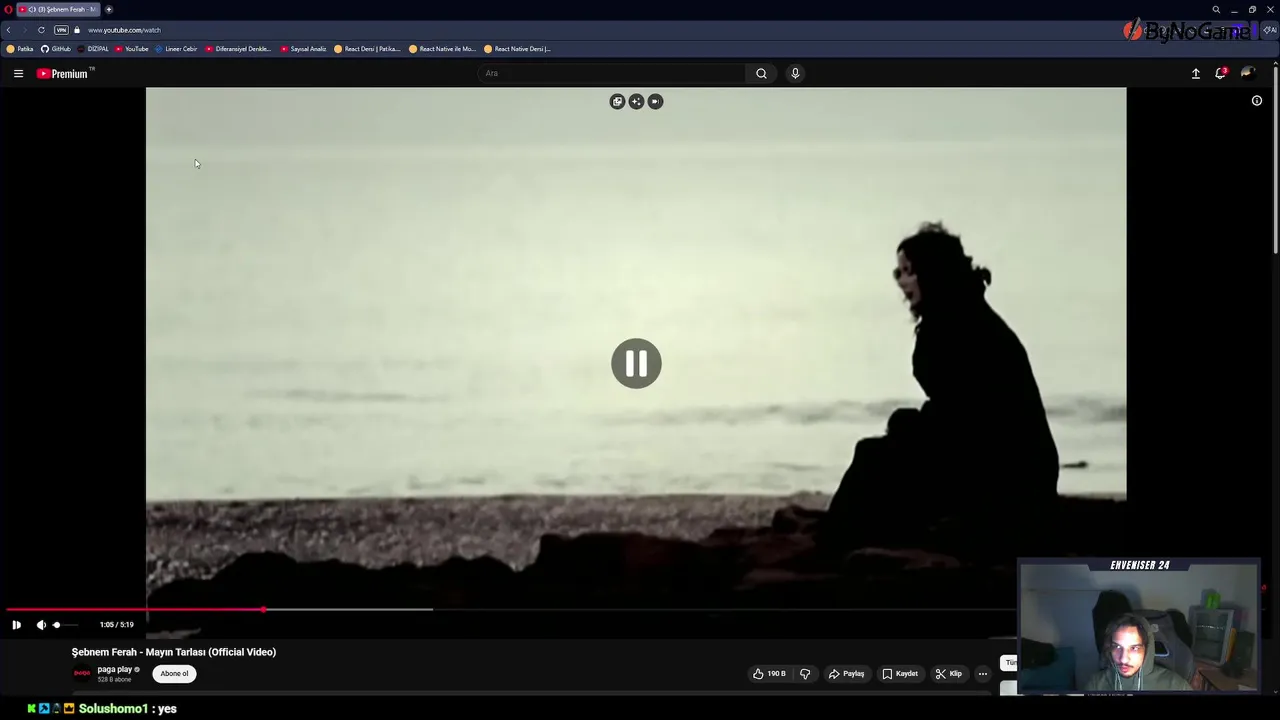Click the page vertical scrollbar
Image resolution: width=1280 pixels, height=720 pixels.
(x=1275, y=160)
